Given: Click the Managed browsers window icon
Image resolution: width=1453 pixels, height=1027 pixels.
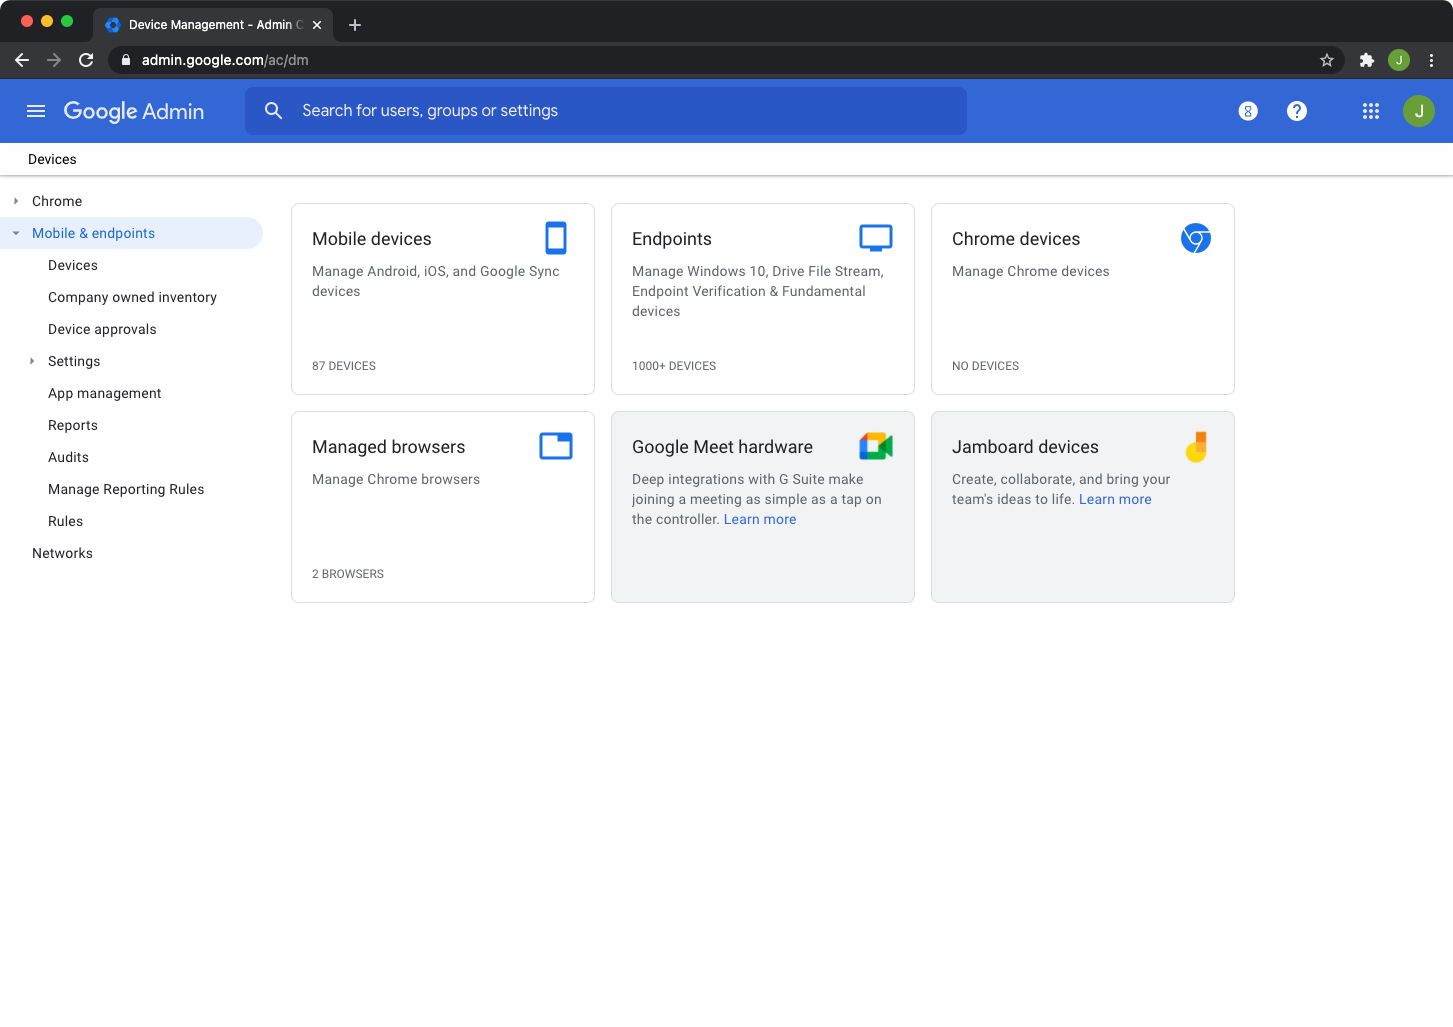Looking at the screenshot, I should (556, 446).
